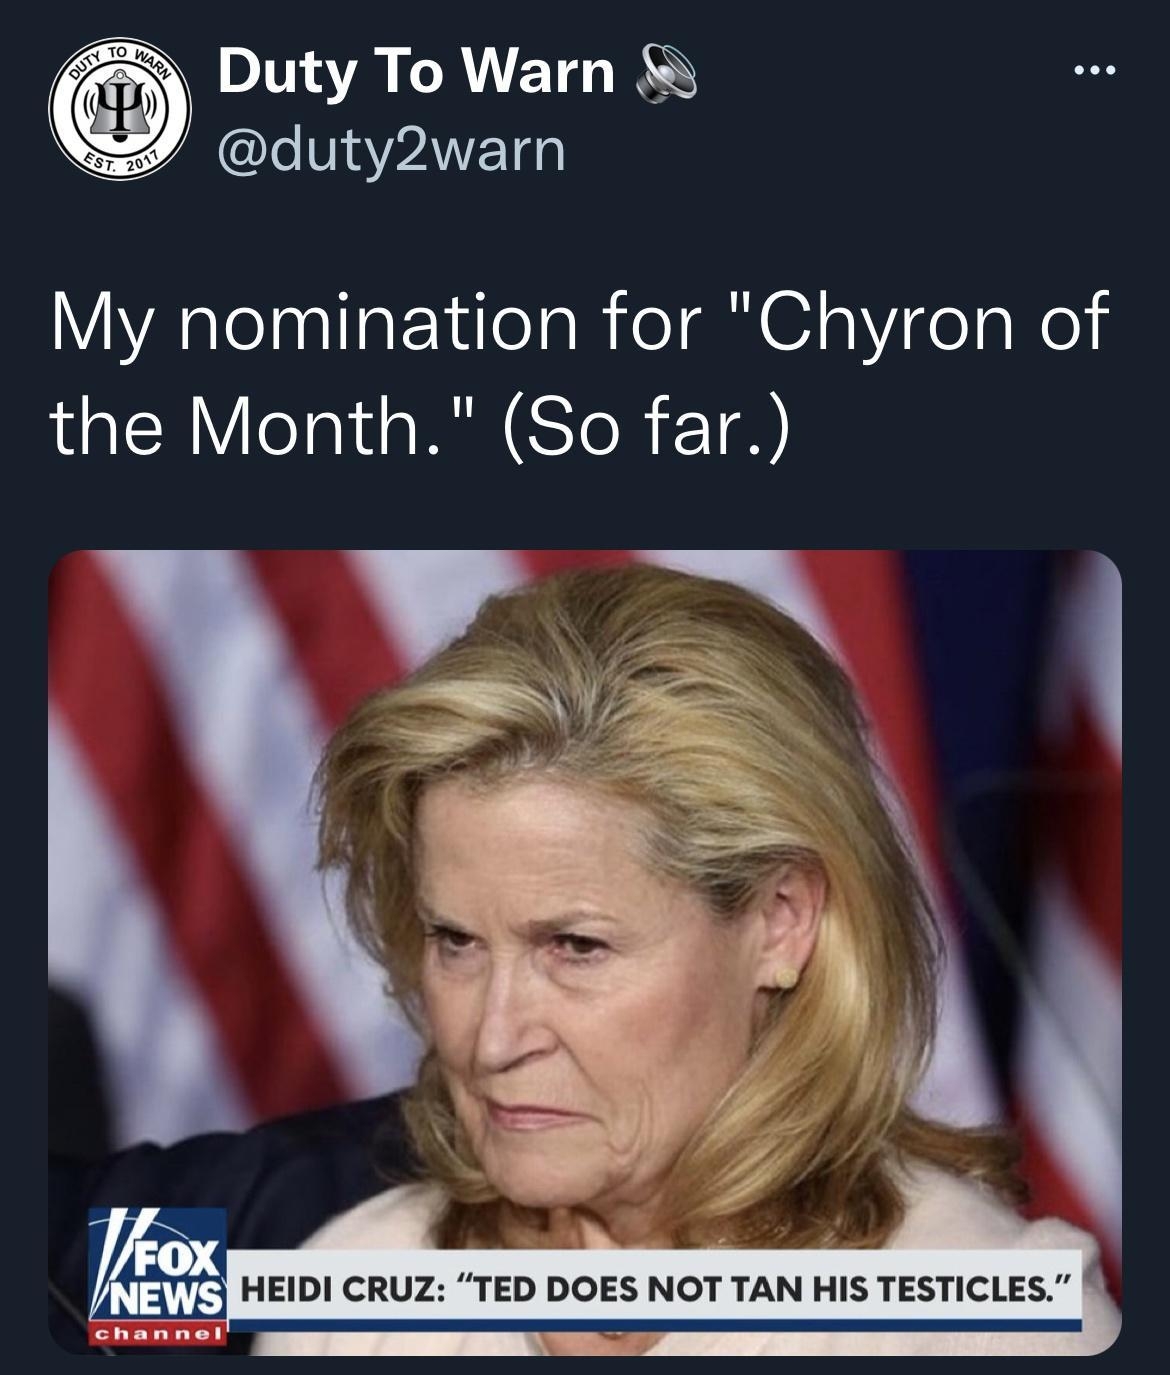Open the attached tweet photo

click(x=585, y=953)
